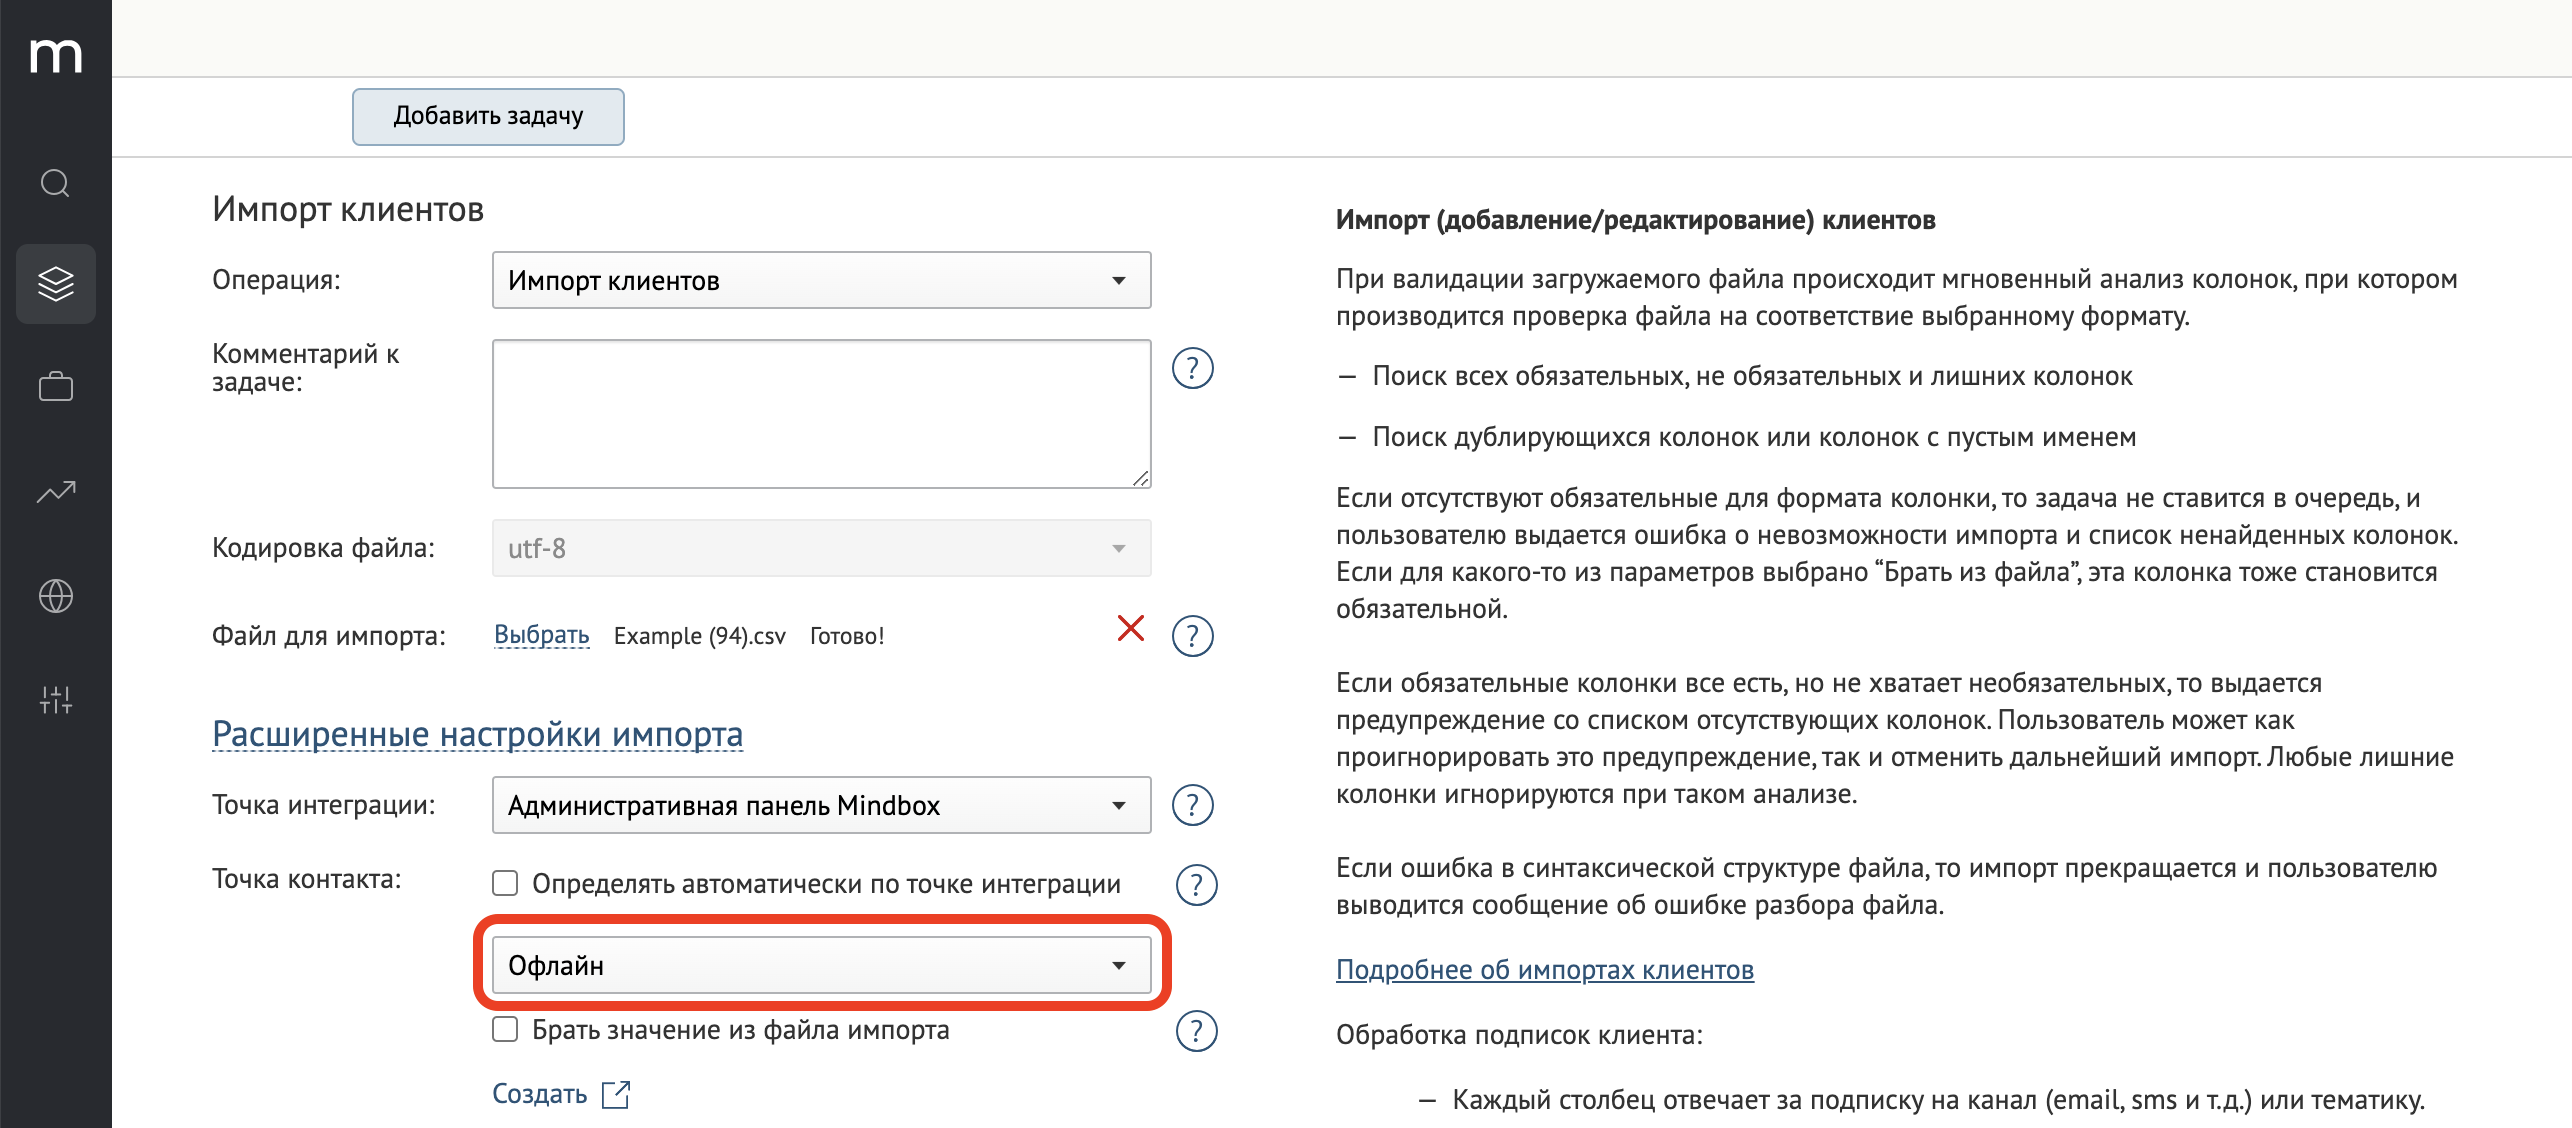The image size is (2572, 1128).
Task: Enable Брать значение из файла импорта checkbox
Action: click(505, 1029)
